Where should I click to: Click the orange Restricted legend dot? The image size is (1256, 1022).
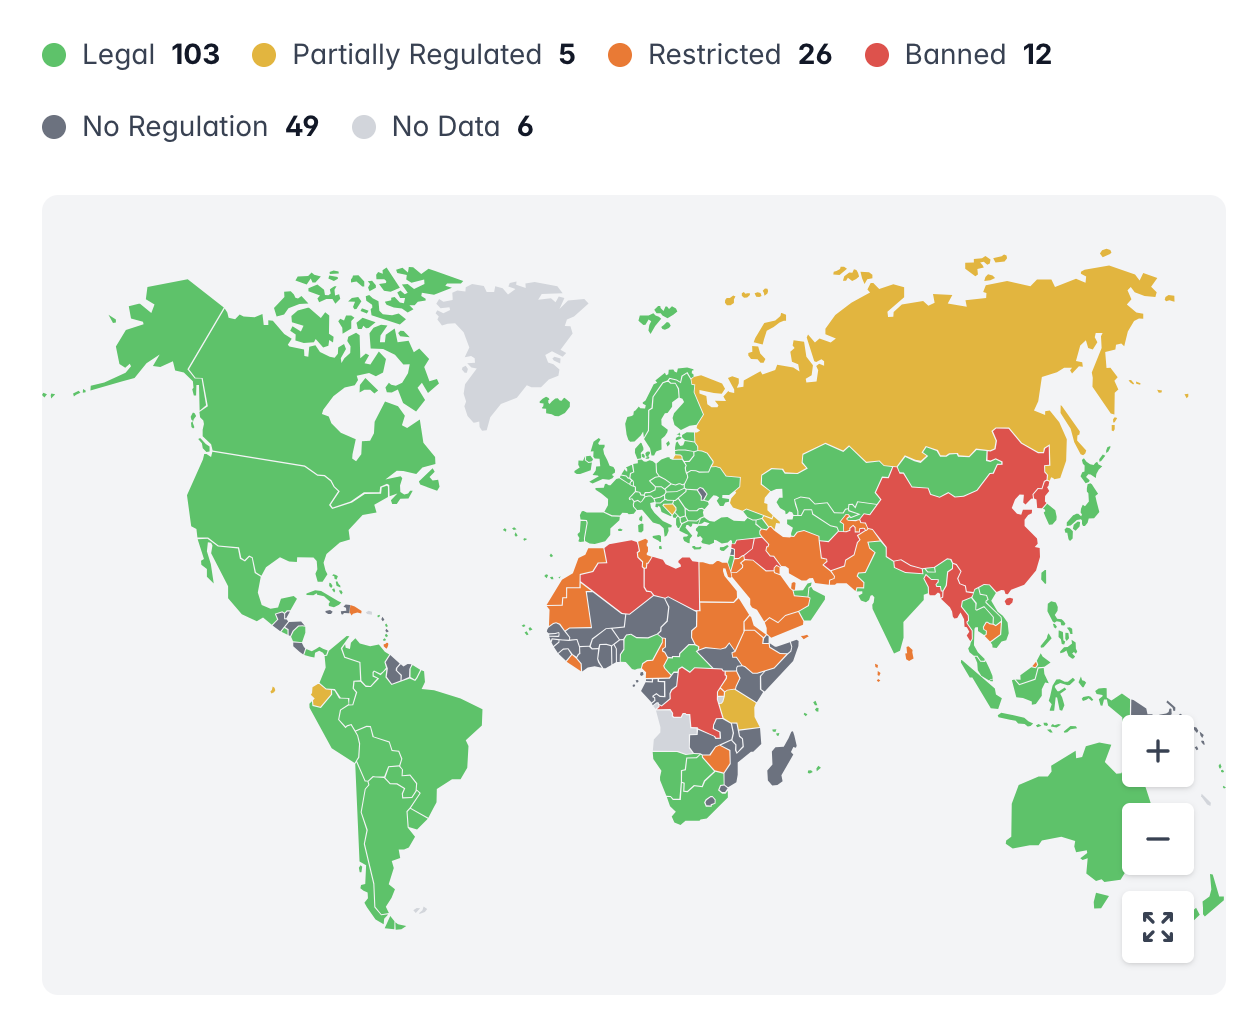pos(620,55)
